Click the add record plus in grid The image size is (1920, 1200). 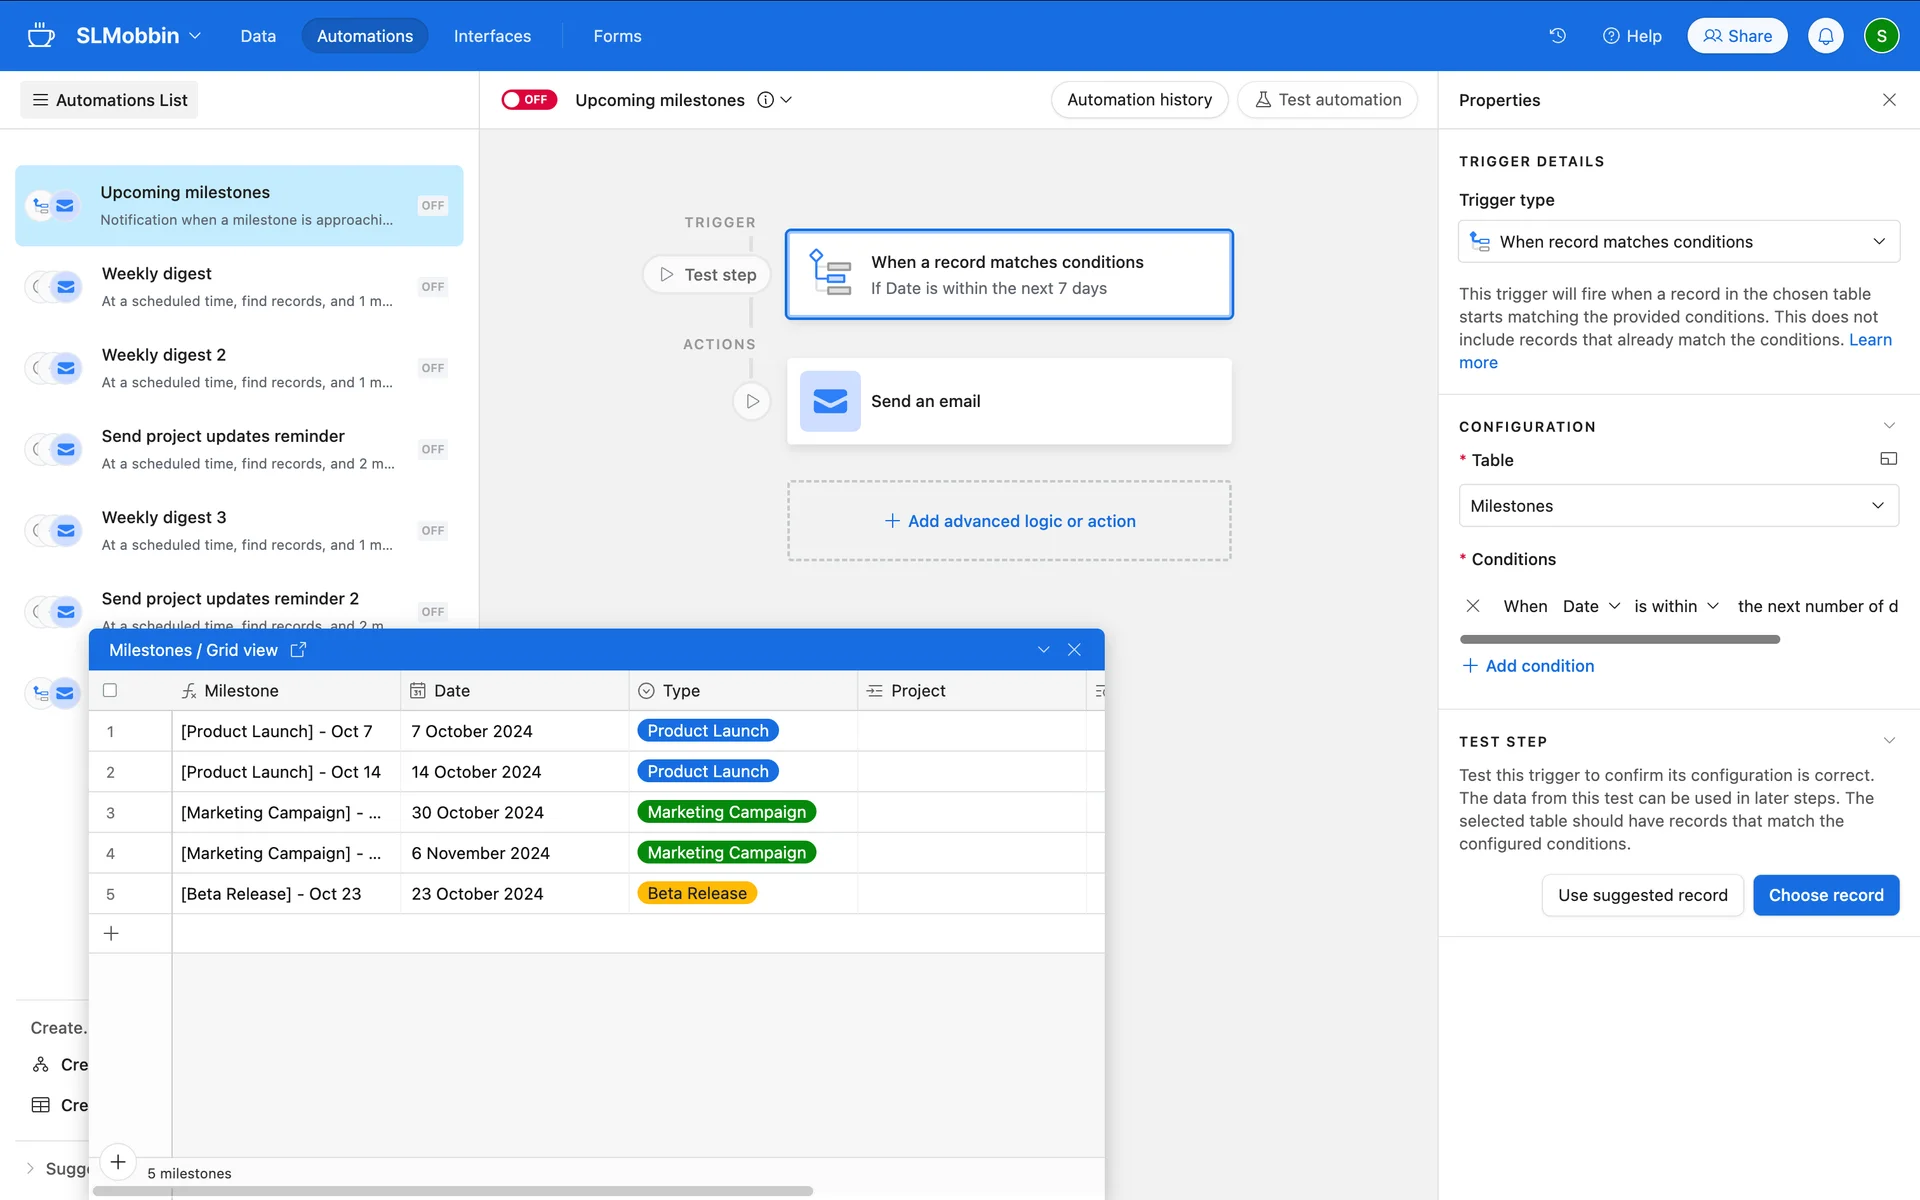(x=111, y=933)
